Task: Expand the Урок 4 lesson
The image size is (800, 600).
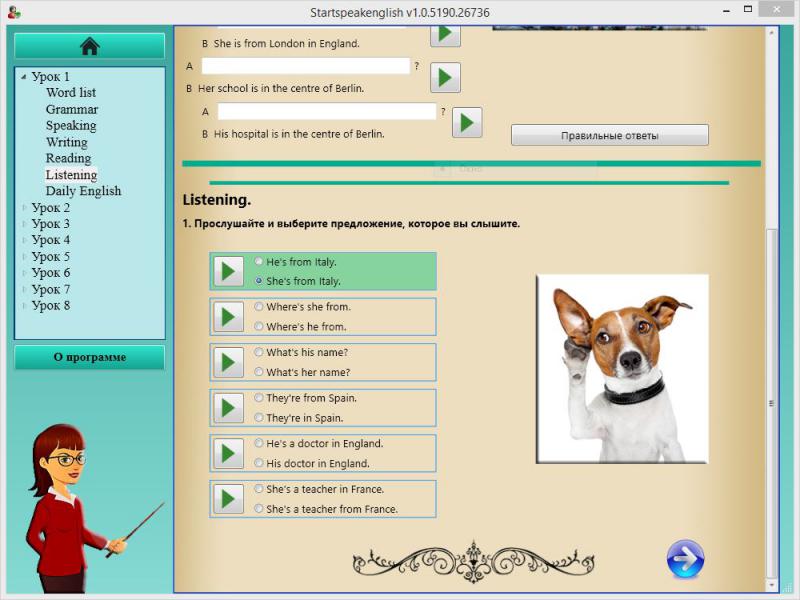Action: [x=23, y=240]
